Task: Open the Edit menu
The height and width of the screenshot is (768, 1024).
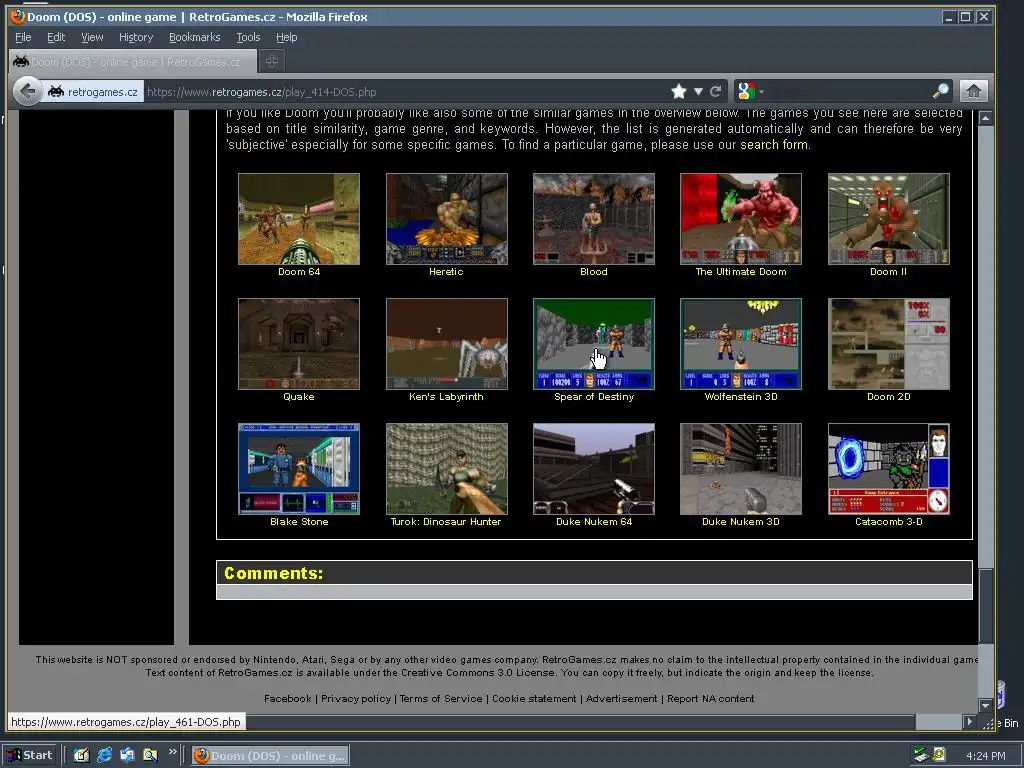Action: [56, 37]
